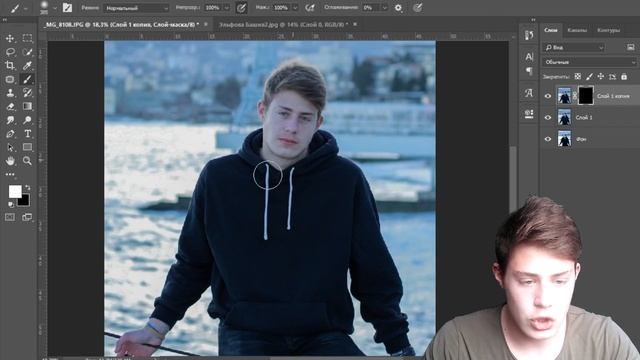Image resolution: width=640 pixels, height=360 pixels.
Task: Open the Character panel icon
Action: click(529, 56)
